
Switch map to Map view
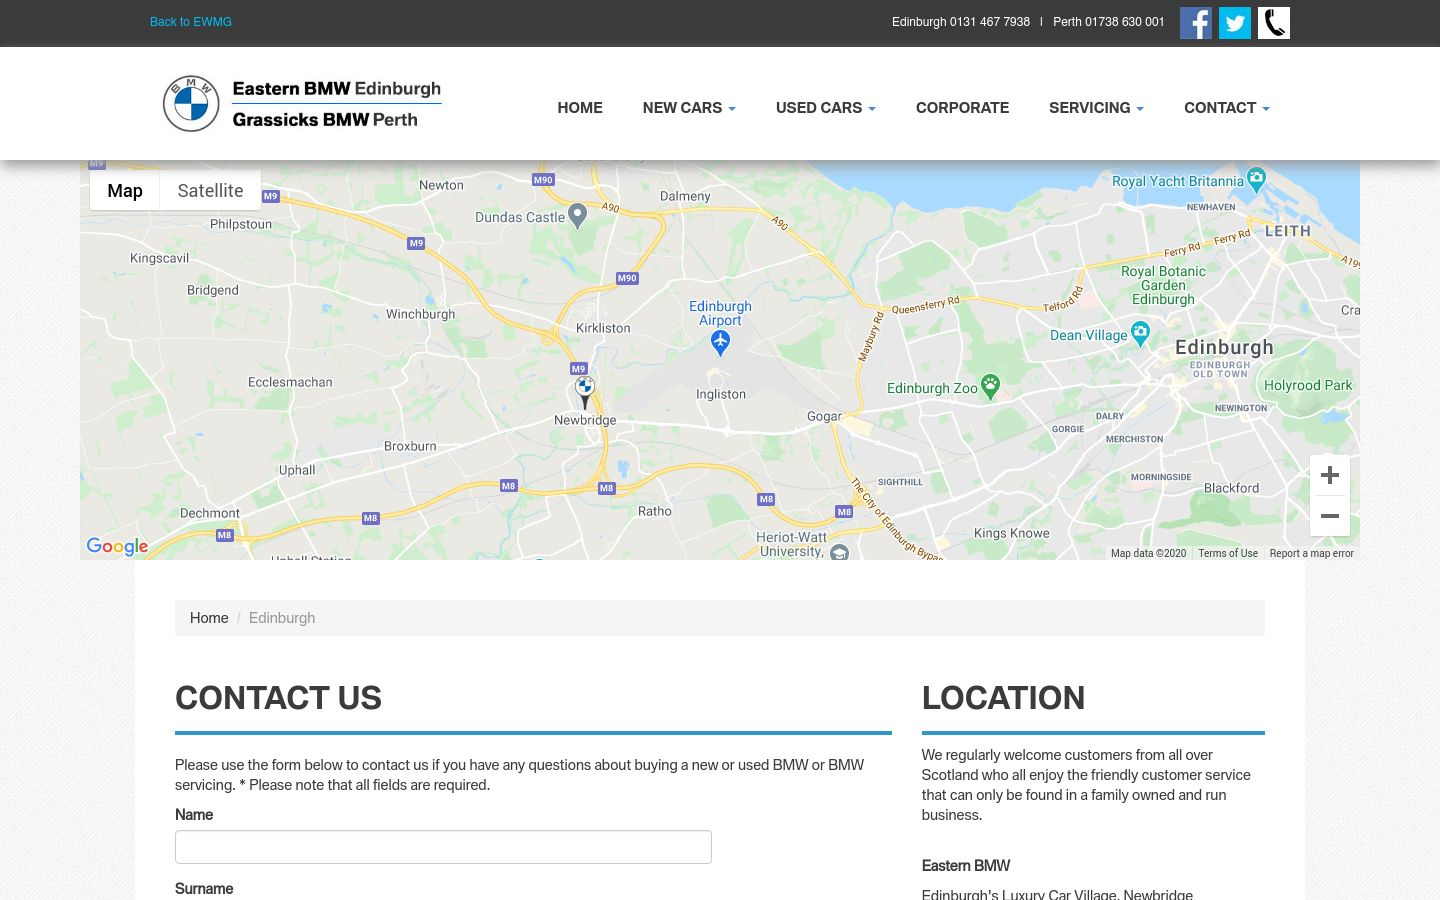[125, 190]
